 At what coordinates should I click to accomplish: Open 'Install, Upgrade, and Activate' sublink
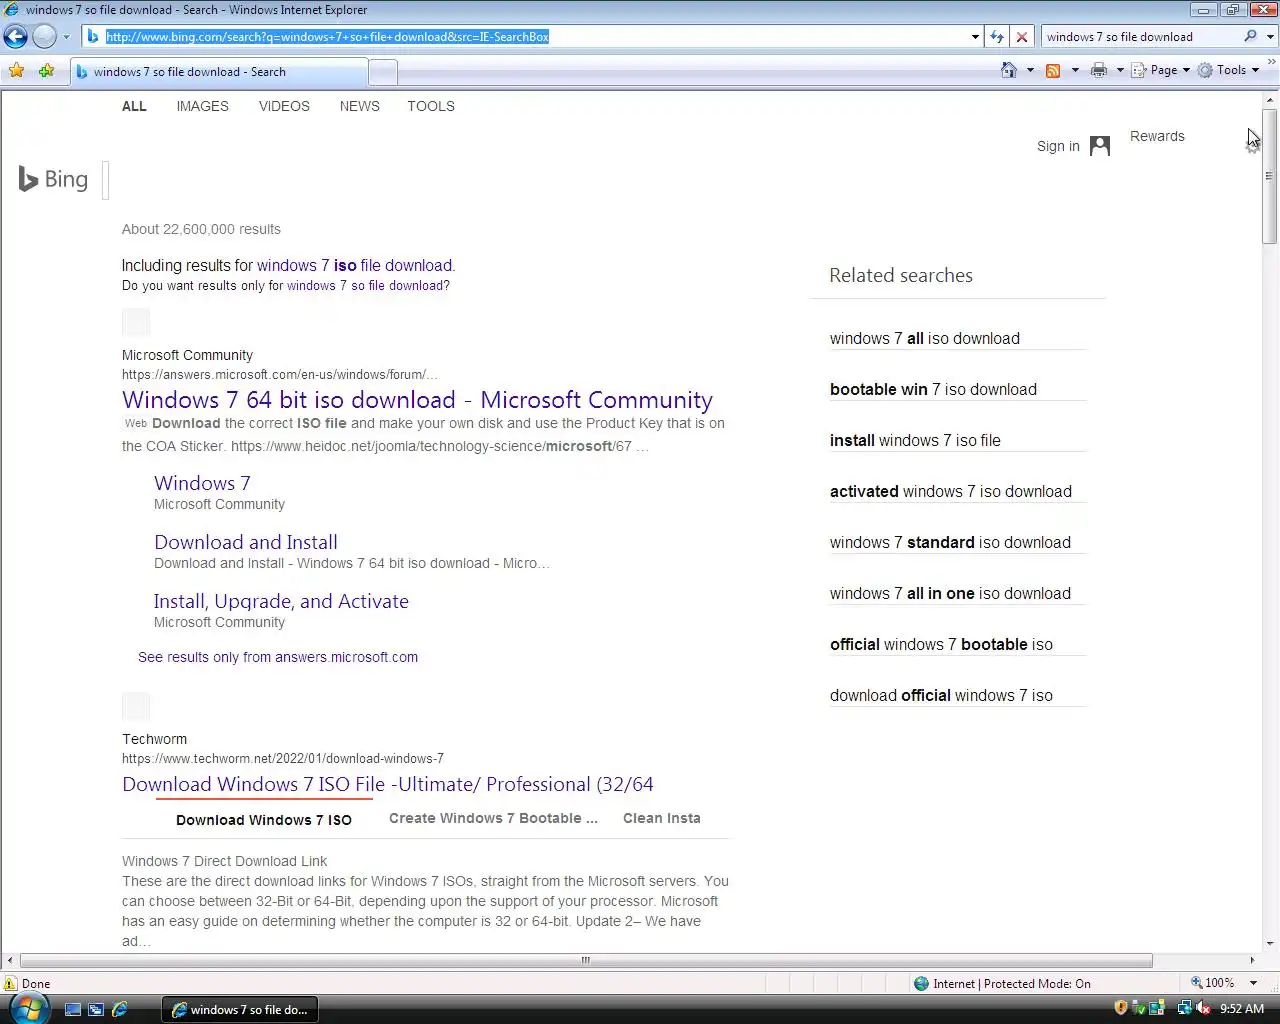pos(281,601)
